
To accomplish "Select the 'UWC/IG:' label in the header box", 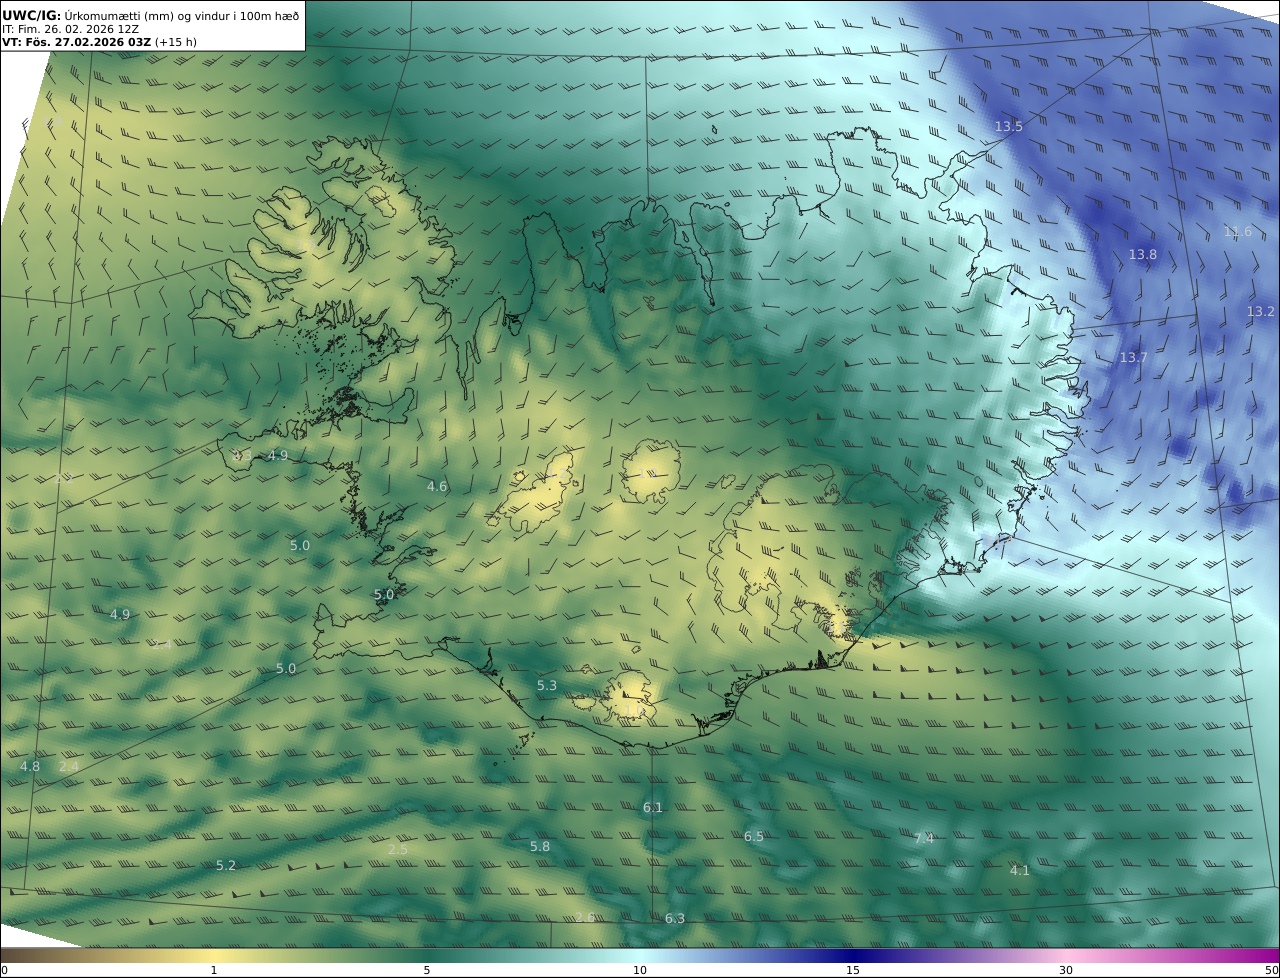I will [x=32, y=16].
